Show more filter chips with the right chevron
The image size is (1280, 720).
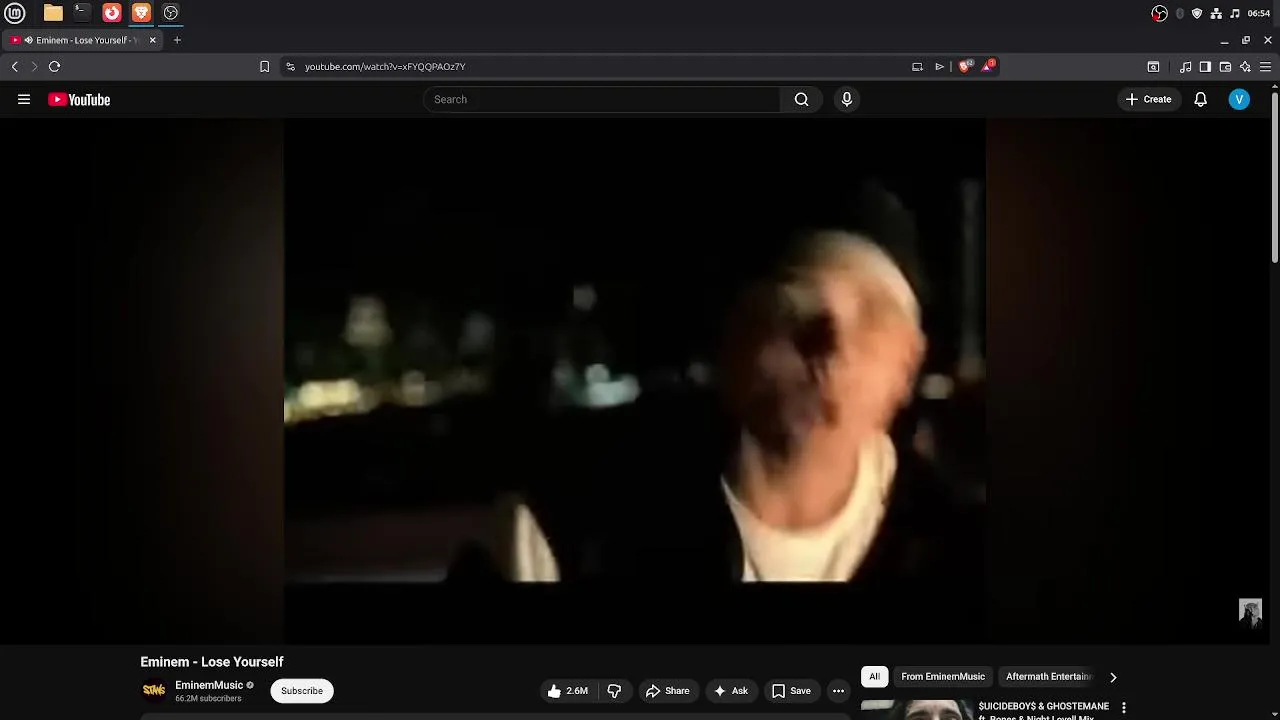coord(1113,677)
